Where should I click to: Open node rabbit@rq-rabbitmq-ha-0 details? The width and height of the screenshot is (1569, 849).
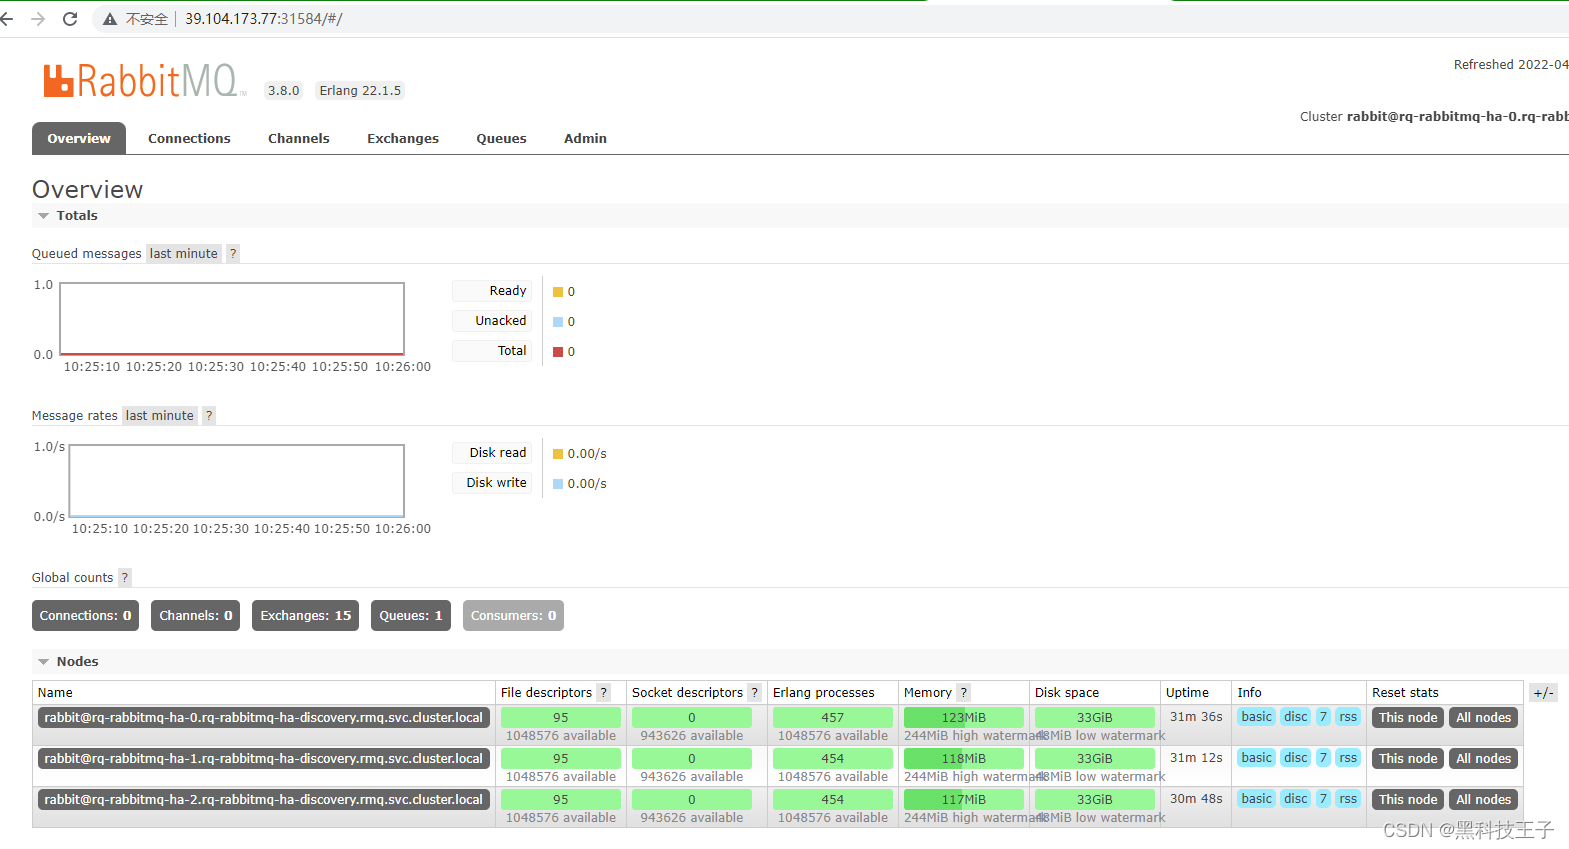click(263, 718)
